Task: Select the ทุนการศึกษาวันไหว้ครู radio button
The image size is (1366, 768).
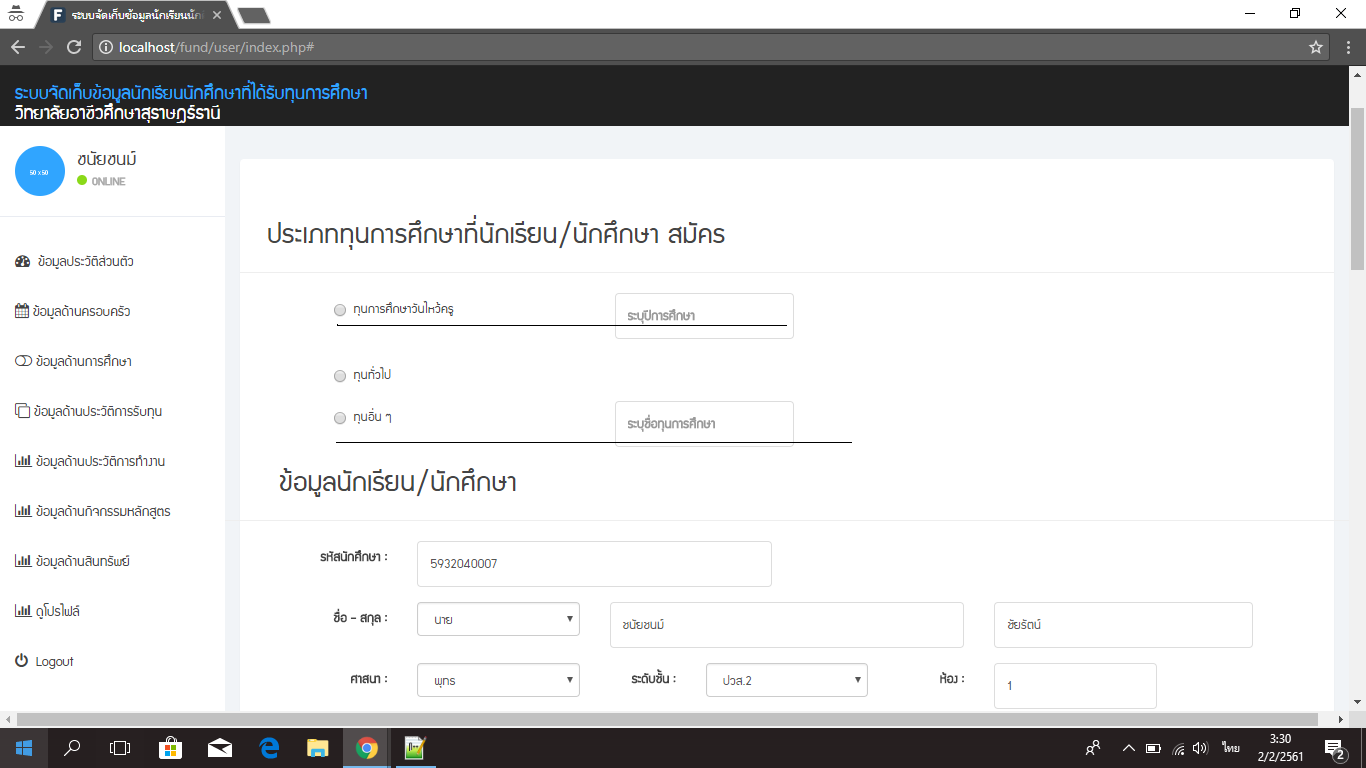Action: point(340,310)
